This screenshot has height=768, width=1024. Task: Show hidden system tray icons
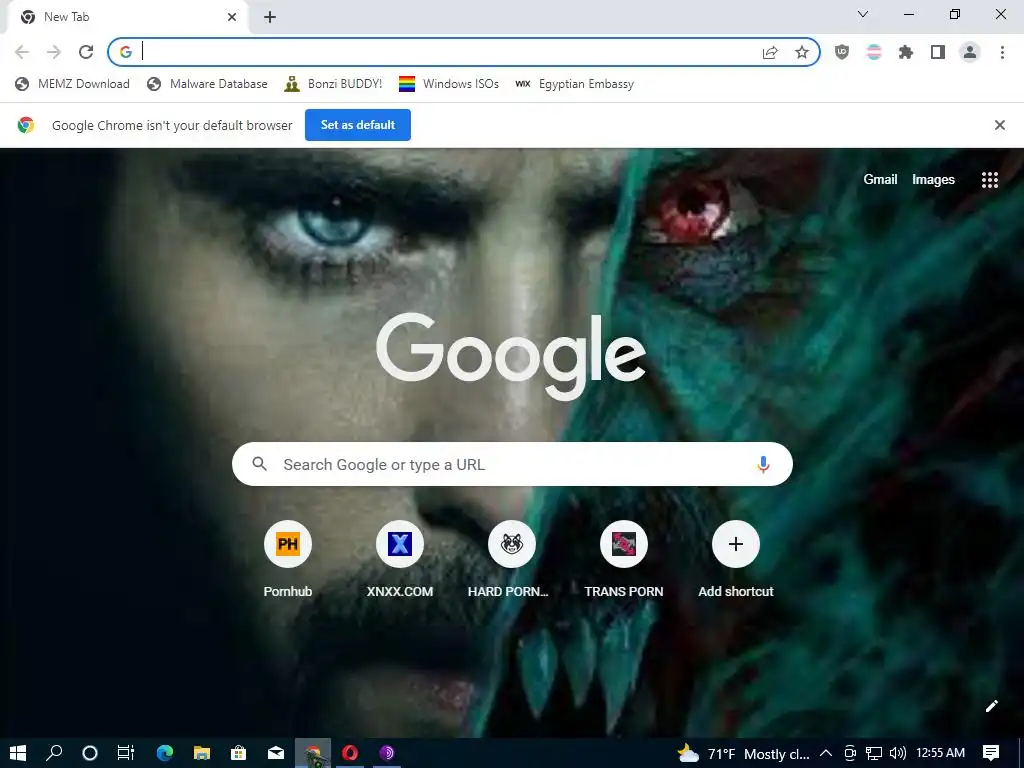pos(825,753)
